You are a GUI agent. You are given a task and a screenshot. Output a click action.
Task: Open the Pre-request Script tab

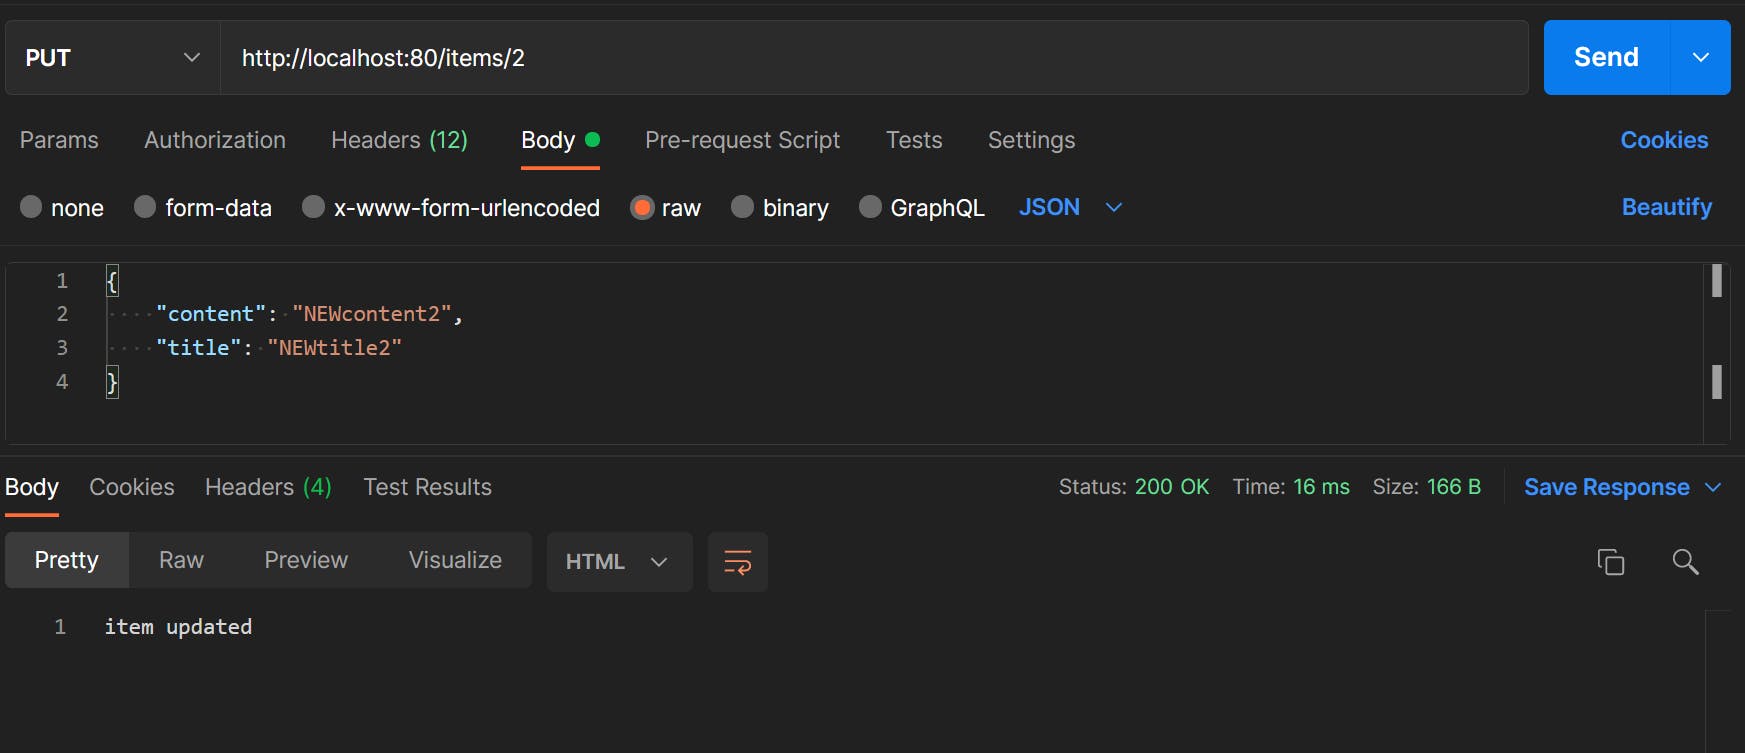point(742,140)
